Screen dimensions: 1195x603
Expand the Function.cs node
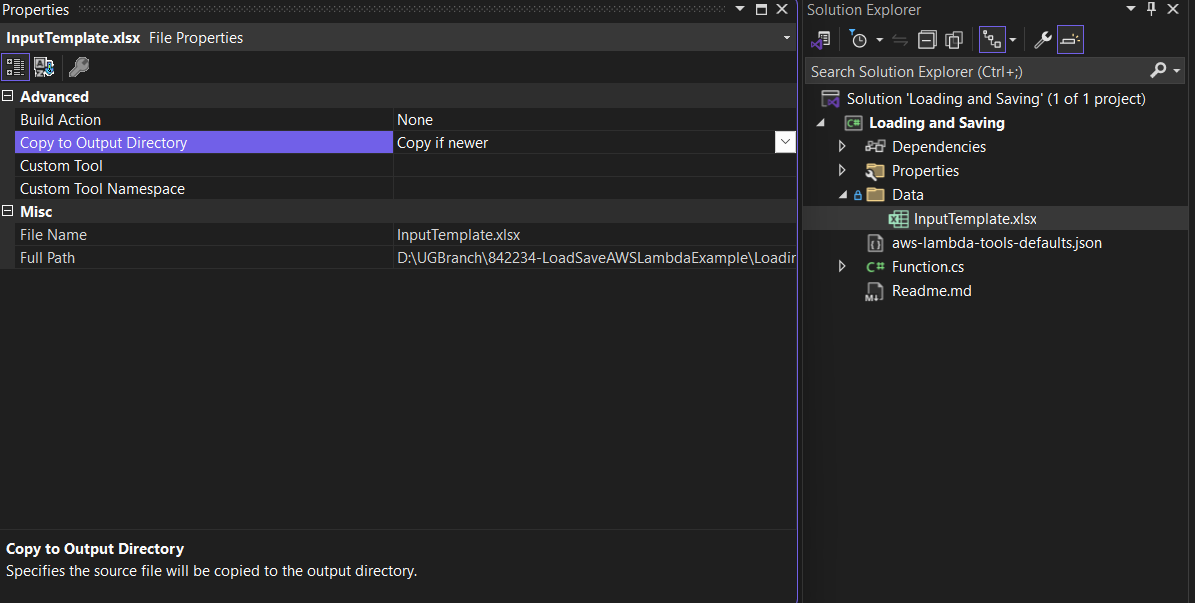coord(842,266)
